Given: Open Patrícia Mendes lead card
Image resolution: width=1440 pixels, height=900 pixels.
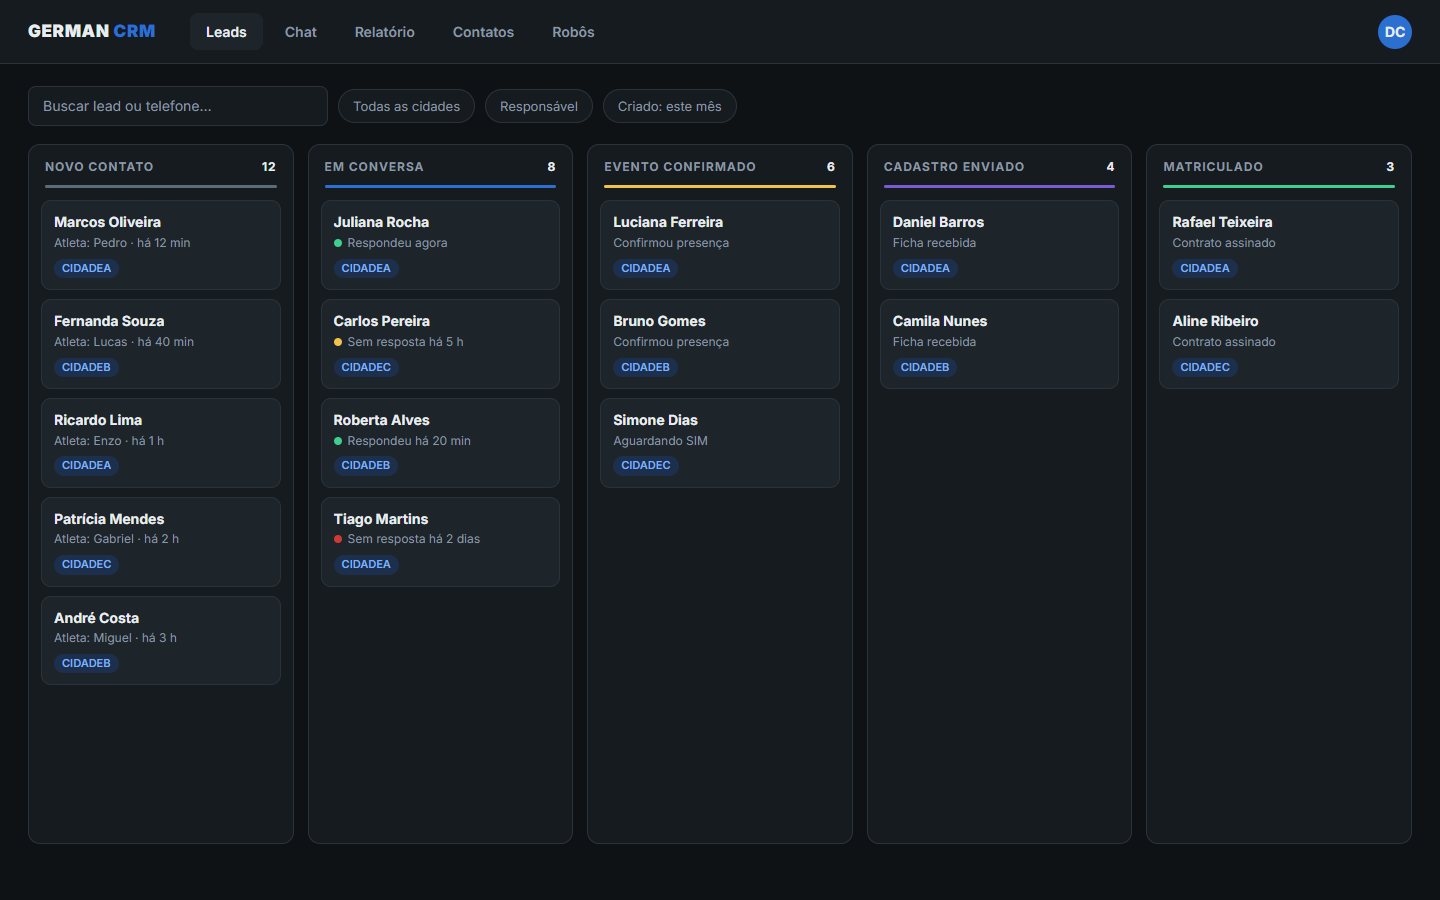Looking at the screenshot, I should (x=161, y=542).
